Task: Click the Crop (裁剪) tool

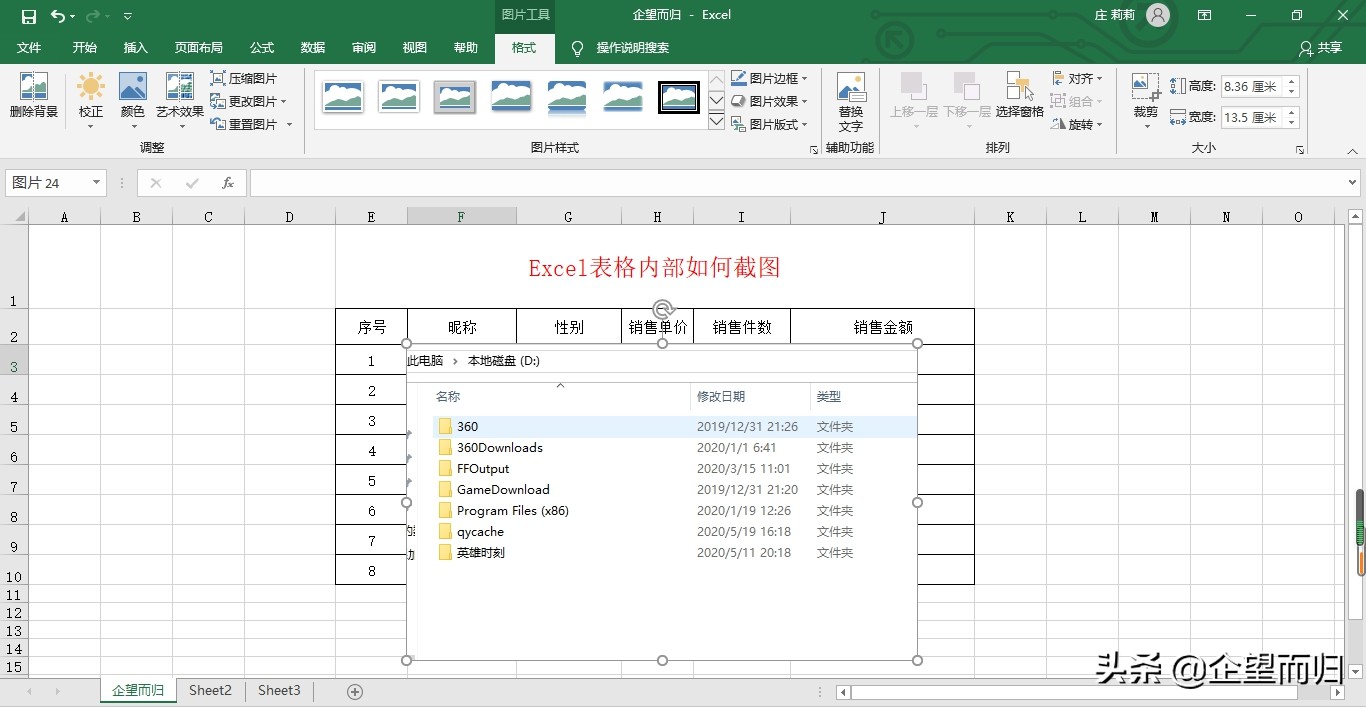Action: tap(1146, 100)
